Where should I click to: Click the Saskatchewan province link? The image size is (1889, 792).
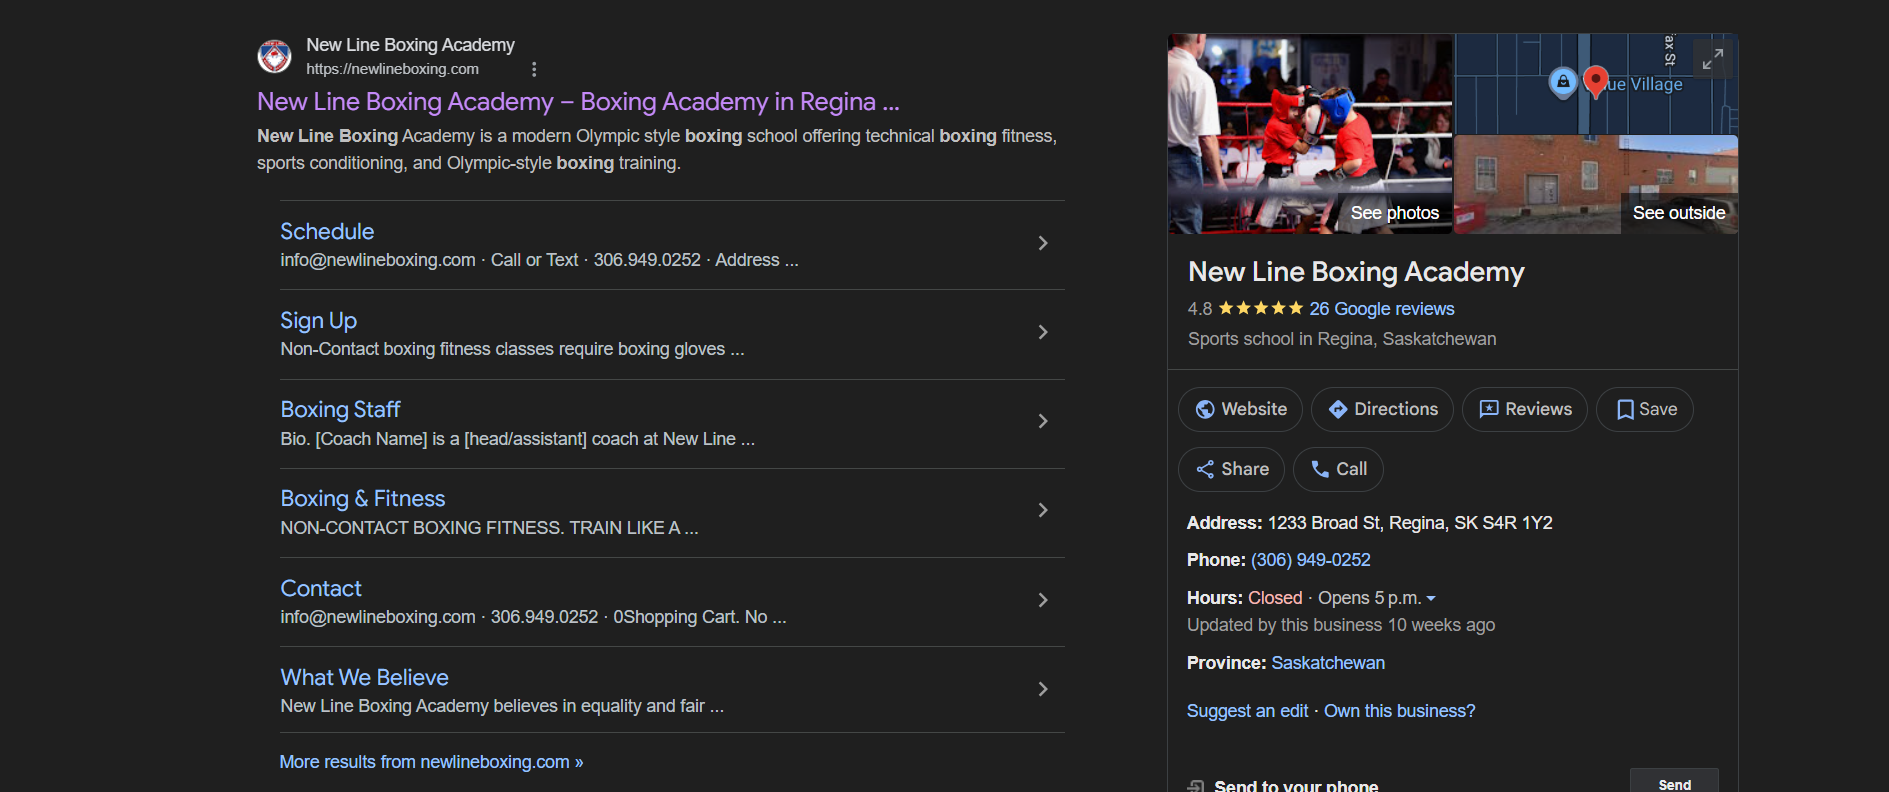tap(1328, 663)
